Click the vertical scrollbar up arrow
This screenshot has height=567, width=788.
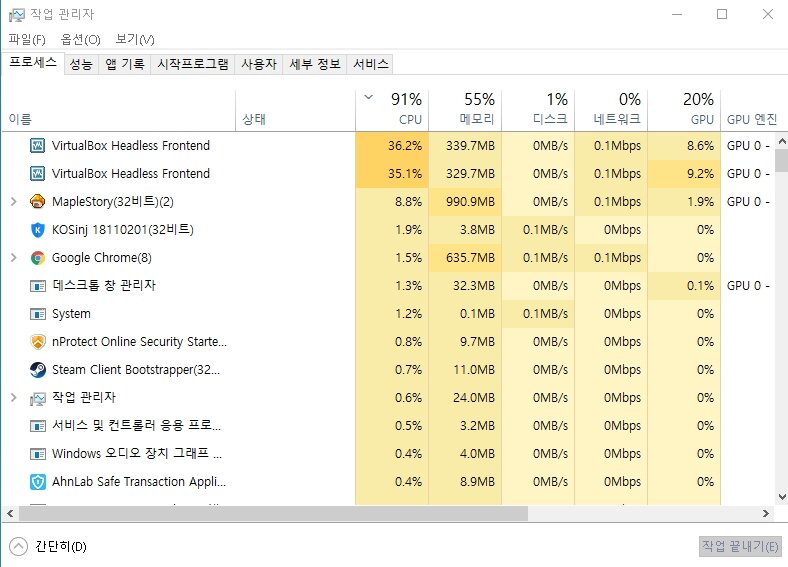pyautogui.click(x=782, y=141)
